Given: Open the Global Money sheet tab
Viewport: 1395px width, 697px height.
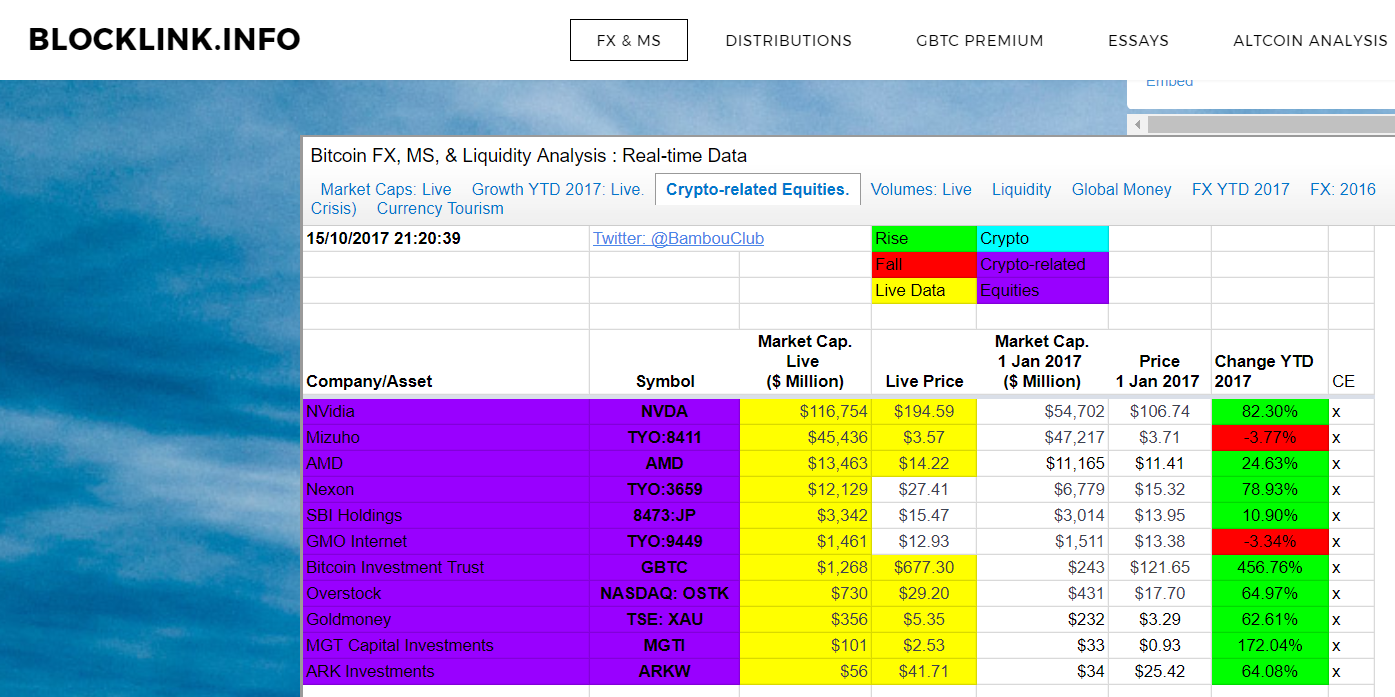Looking at the screenshot, I should tap(1121, 189).
